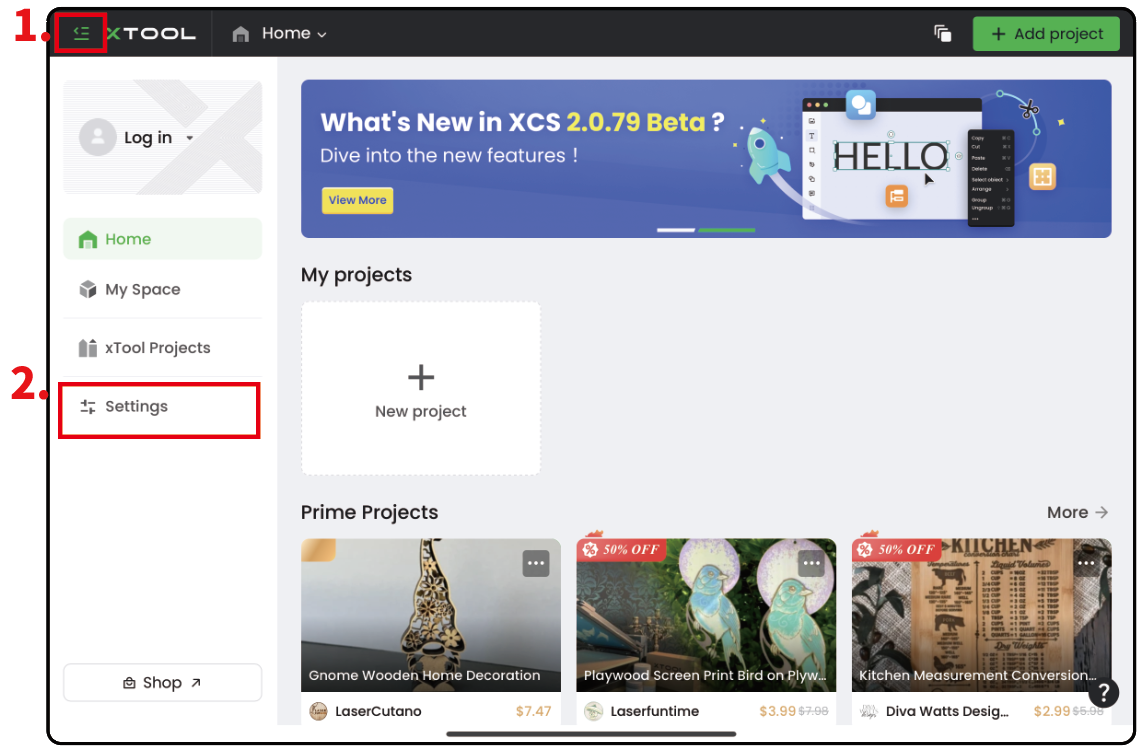Screen dimensions: 1148x751
Task: Click the xTool logo in header
Action: pos(151,33)
